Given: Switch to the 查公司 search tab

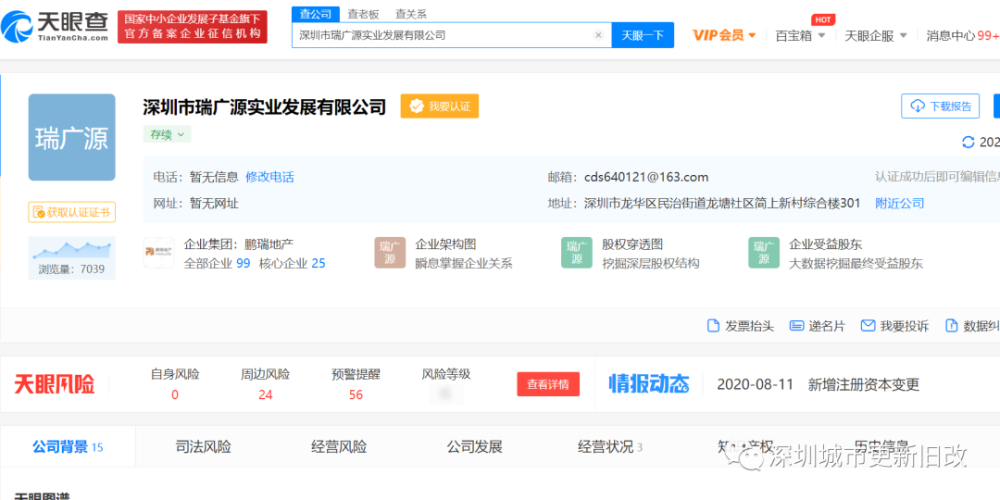Looking at the screenshot, I should tap(316, 14).
